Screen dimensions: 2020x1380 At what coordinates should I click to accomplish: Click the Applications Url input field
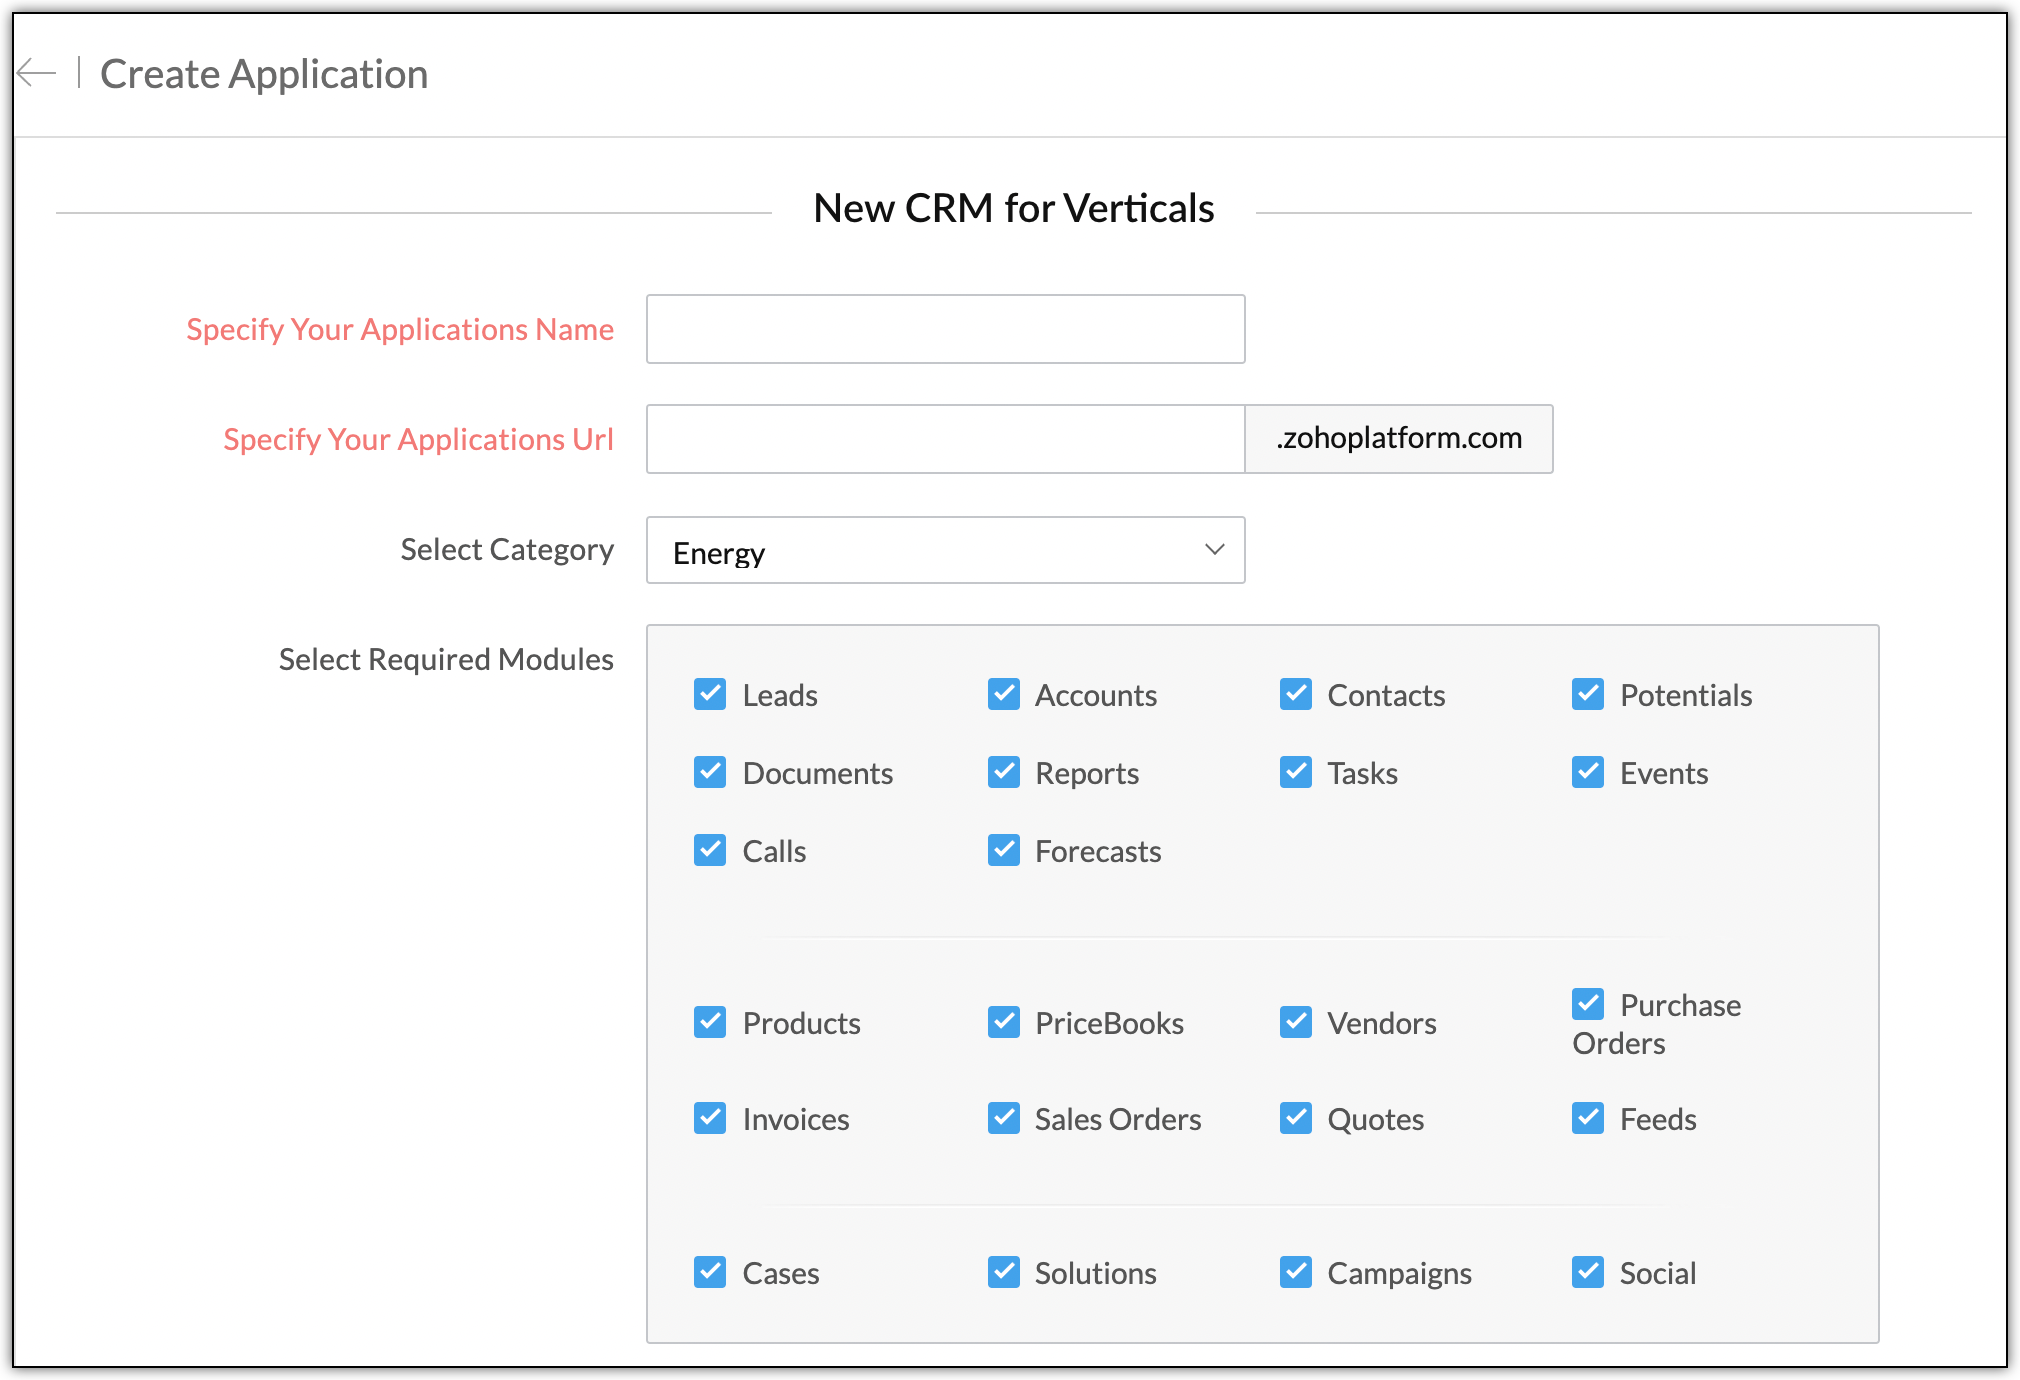pos(945,439)
